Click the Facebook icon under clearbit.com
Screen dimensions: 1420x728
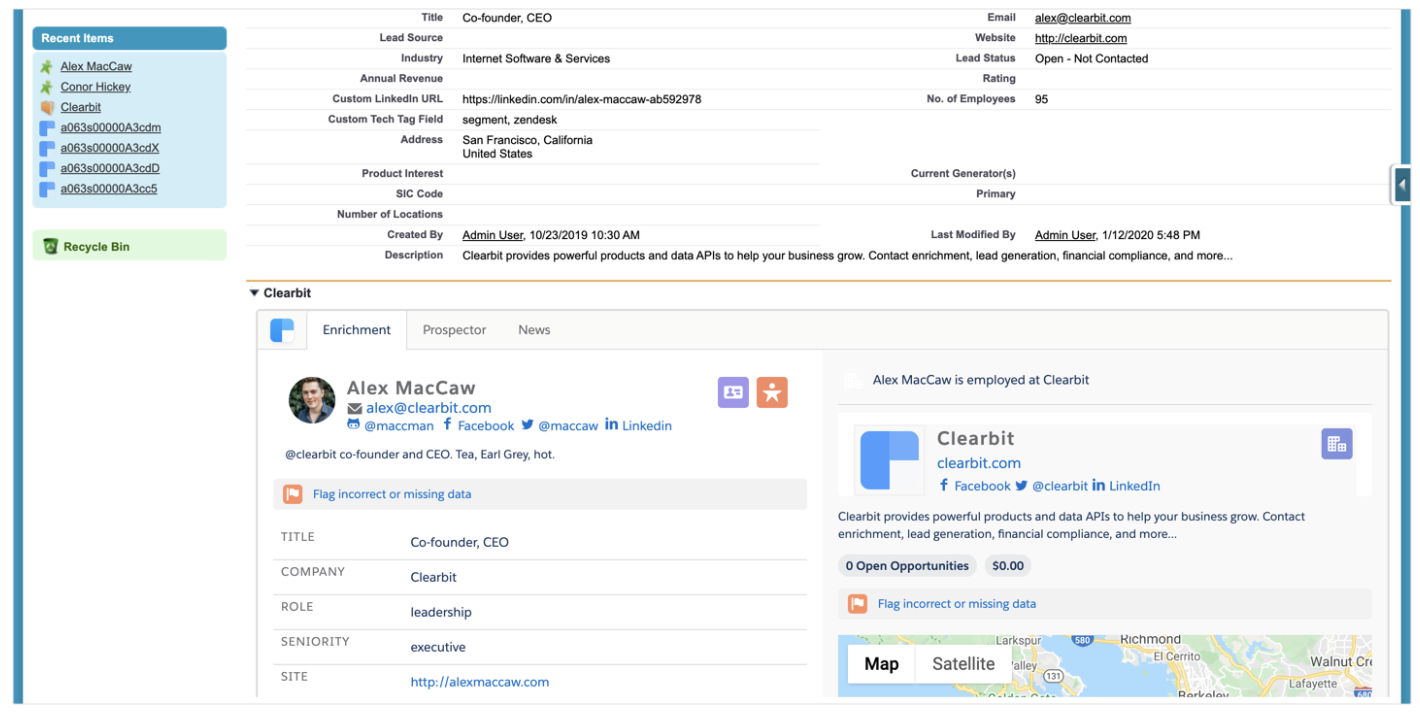click(x=943, y=485)
